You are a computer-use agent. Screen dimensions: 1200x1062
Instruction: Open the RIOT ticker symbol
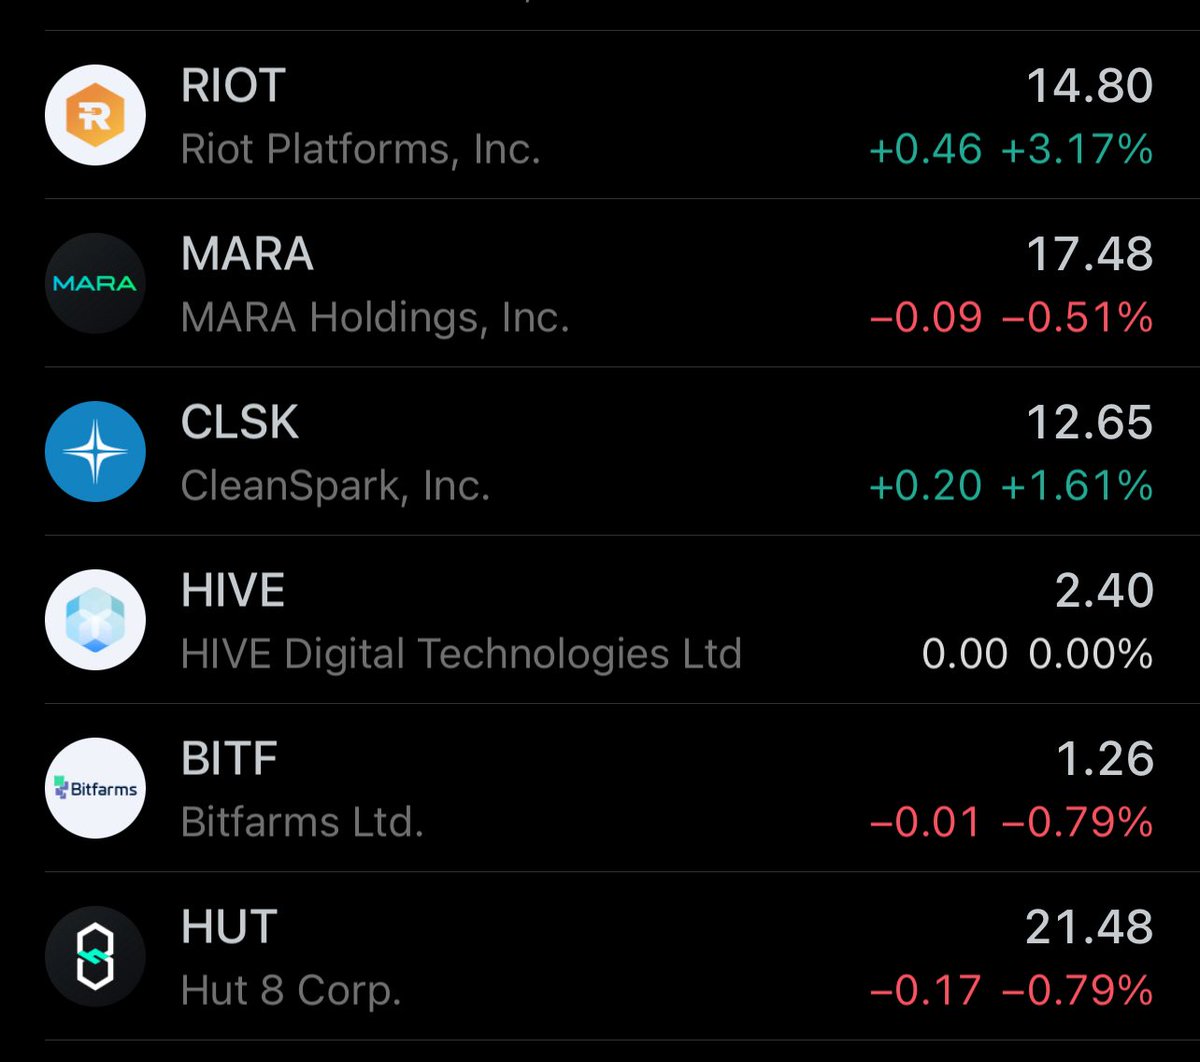(233, 85)
